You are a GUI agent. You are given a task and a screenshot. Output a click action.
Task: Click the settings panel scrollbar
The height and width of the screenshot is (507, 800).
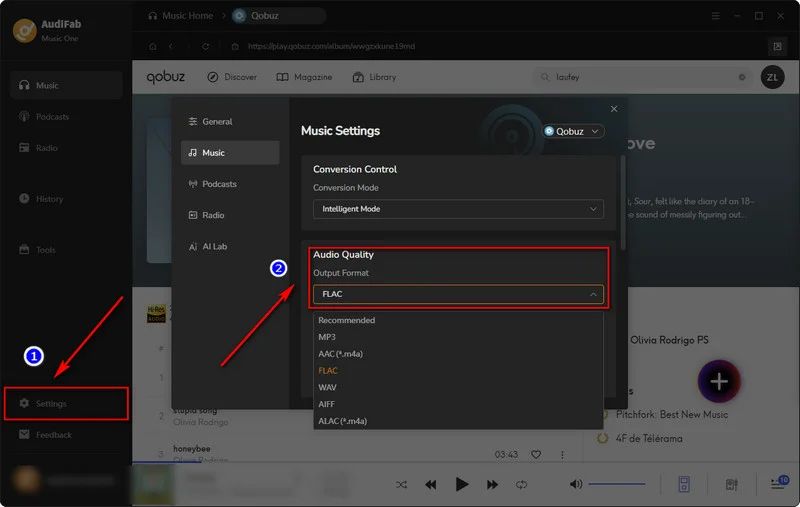point(623,203)
